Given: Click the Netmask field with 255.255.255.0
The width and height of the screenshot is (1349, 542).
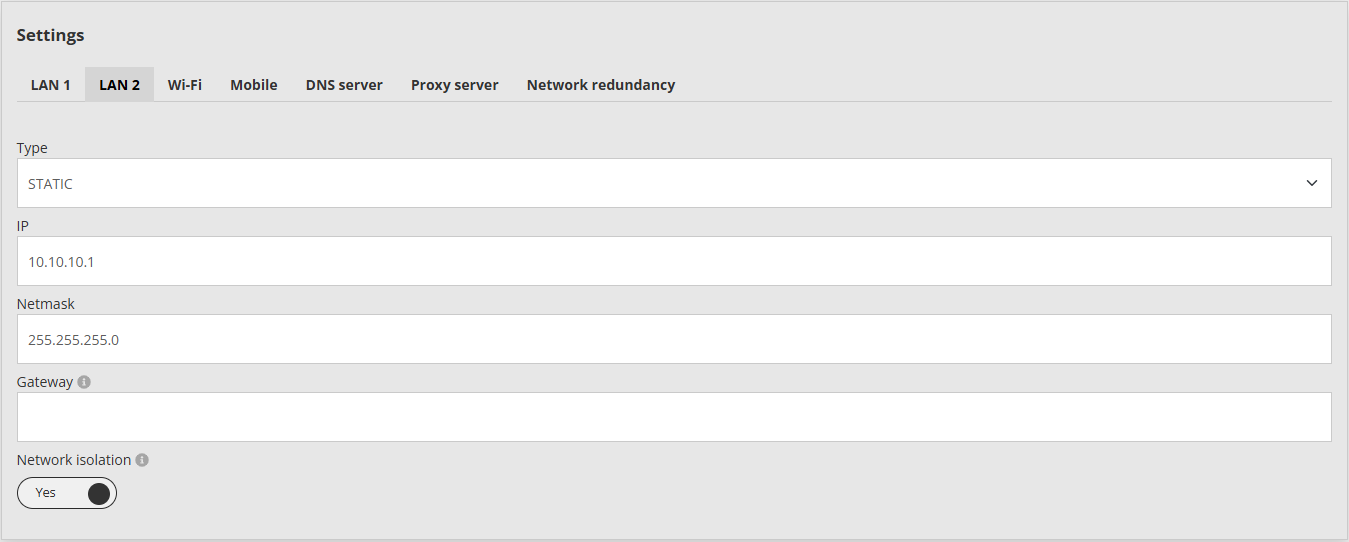Looking at the screenshot, I should (x=674, y=339).
